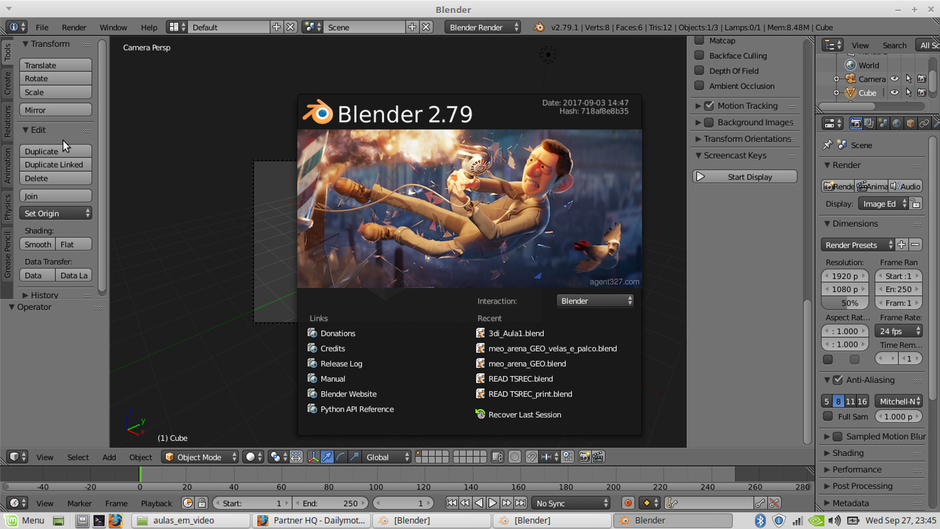The image size is (940, 529).
Task: Open the World properties tab icon
Action: 897,124
